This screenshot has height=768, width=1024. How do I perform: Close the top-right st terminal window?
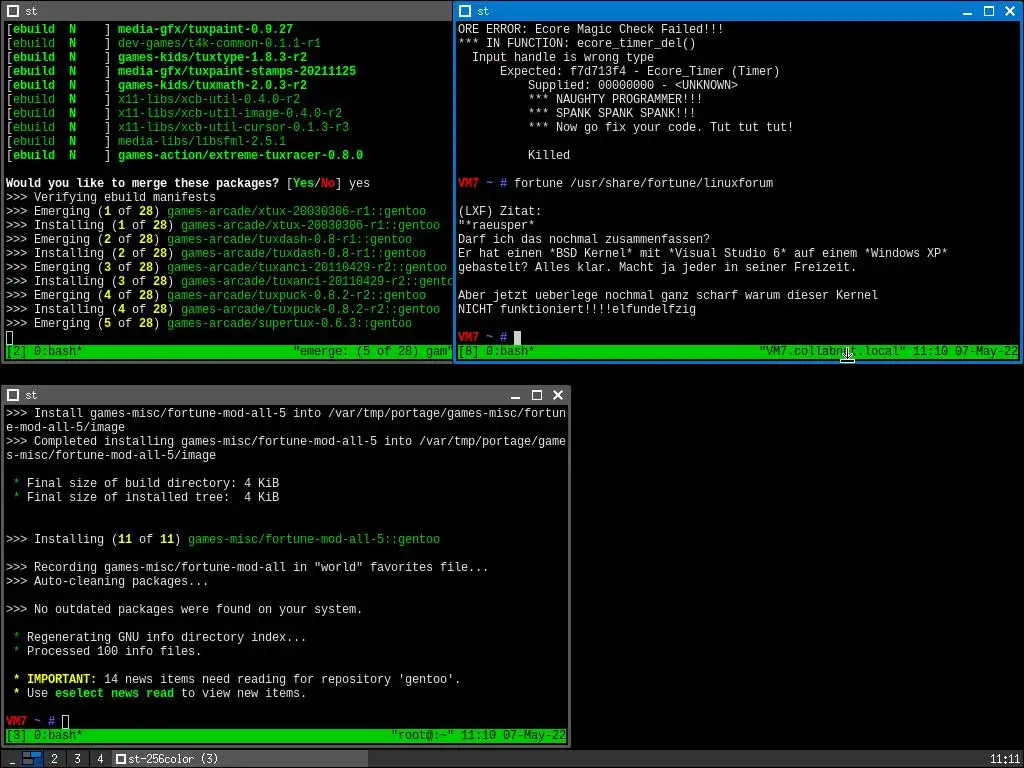(x=1010, y=11)
